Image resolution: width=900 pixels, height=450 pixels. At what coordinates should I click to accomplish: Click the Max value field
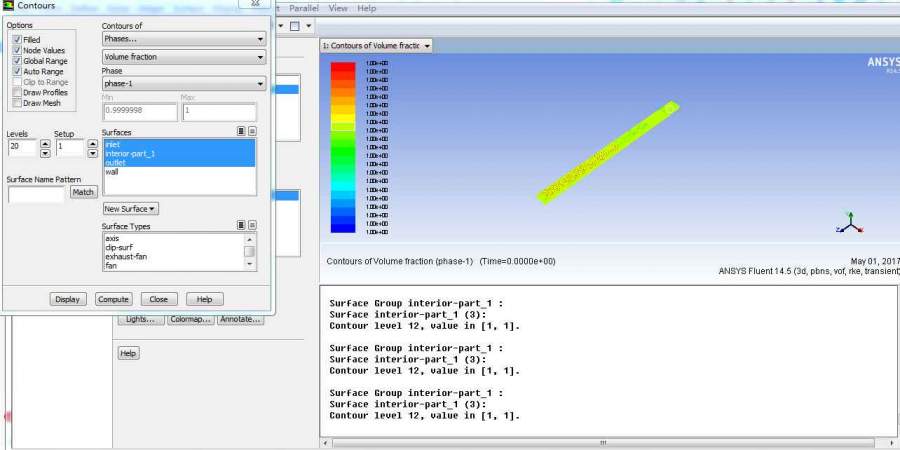tap(219, 111)
